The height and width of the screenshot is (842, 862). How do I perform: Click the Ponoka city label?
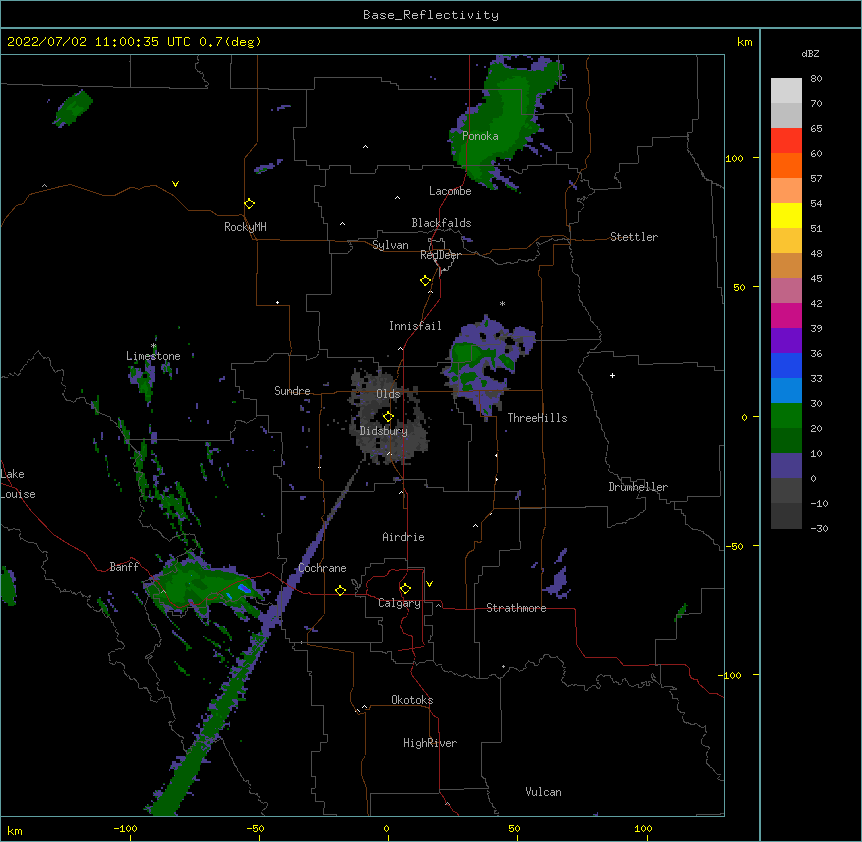click(x=480, y=136)
